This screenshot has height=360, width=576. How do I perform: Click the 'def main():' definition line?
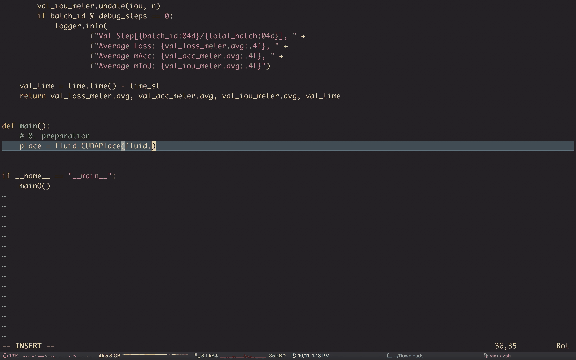click(x=26, y=126)
